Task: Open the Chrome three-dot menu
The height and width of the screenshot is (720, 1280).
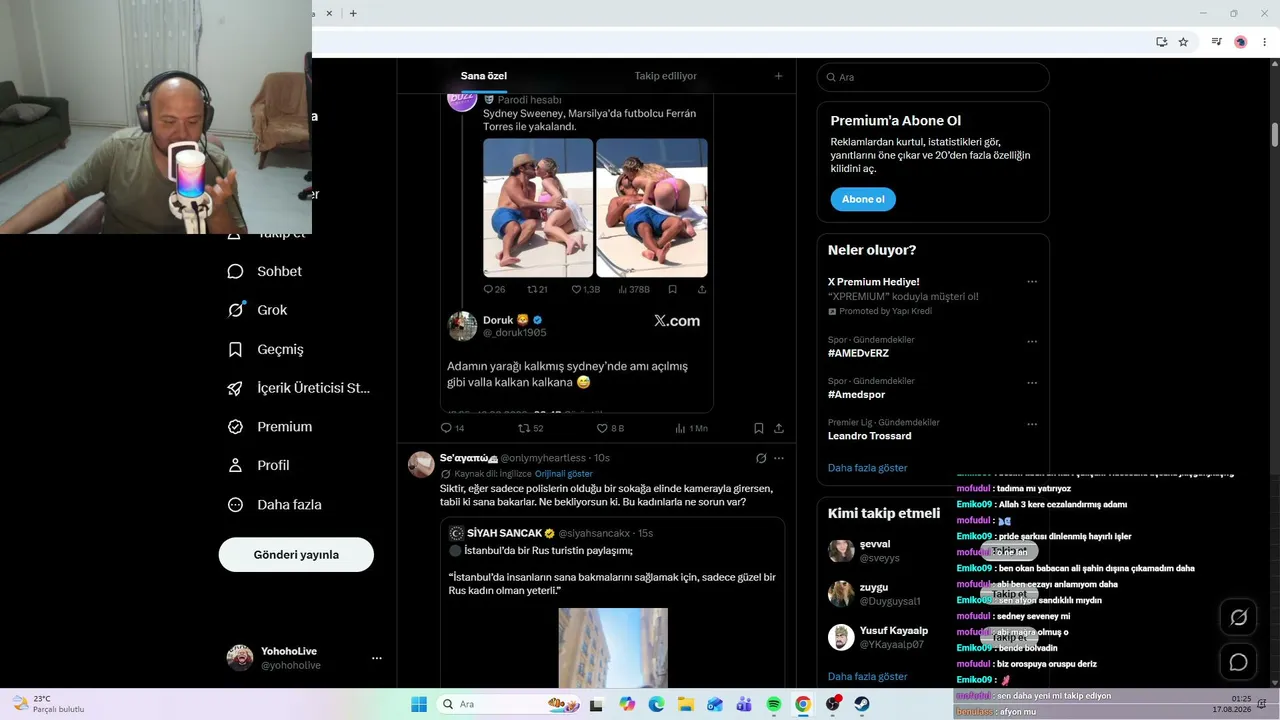Action: point(1265,42)
